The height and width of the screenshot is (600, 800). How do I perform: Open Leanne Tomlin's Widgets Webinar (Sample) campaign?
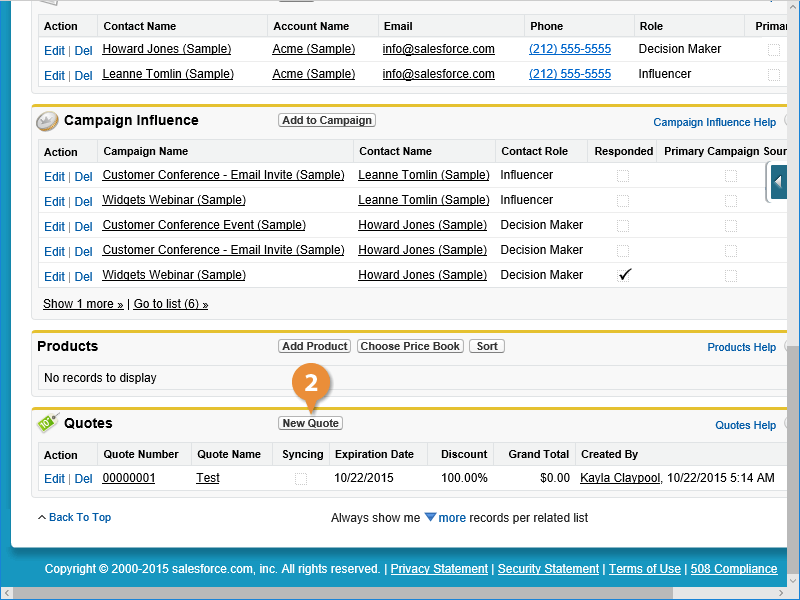click(x=174, y=200)
